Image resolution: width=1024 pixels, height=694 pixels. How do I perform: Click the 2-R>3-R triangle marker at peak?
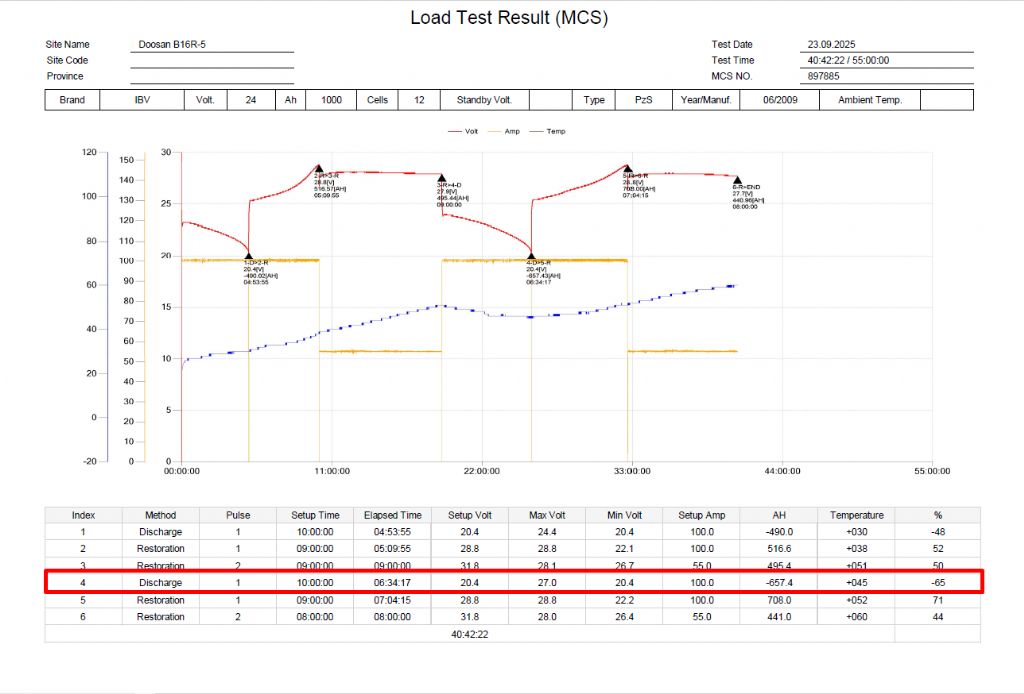pyautogui.click(x=318, y=169)
